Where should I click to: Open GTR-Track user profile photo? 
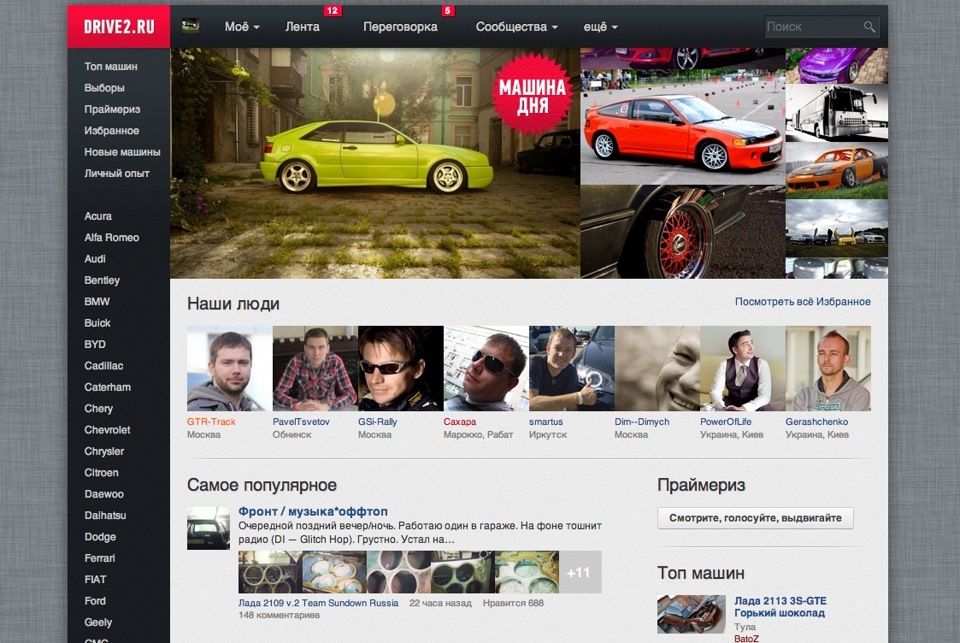[x=229, y=368]
